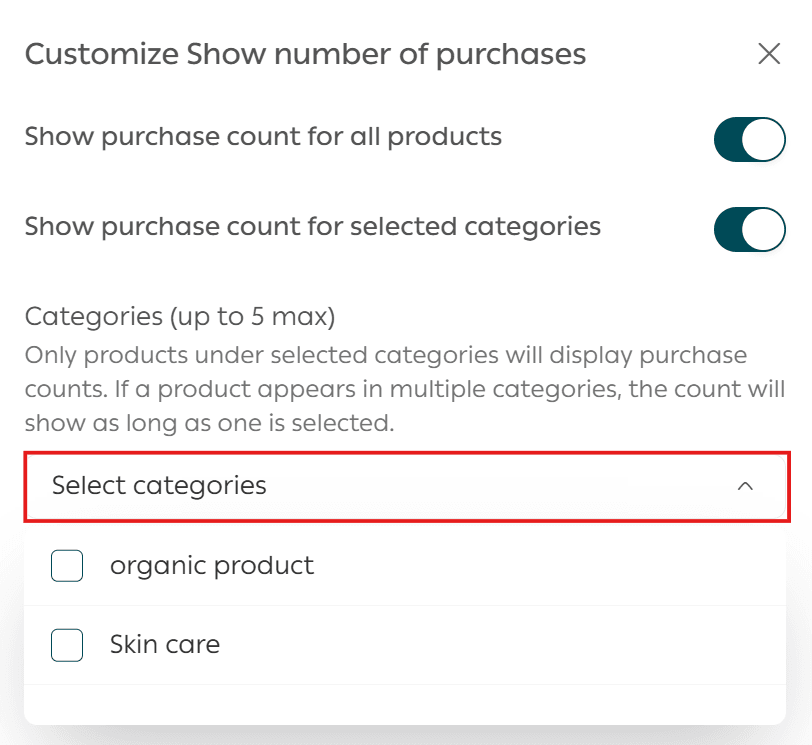Disable purchase count for selected categories switch
Viewport: 812px width, 745px height.
749,229
